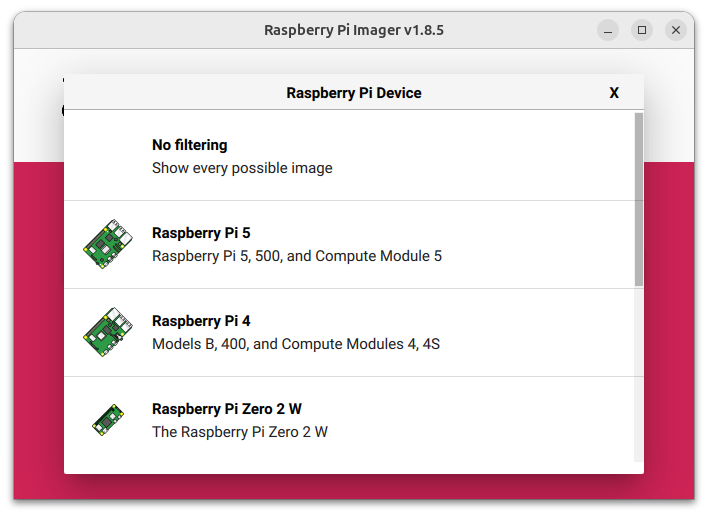The height and width of the screenshot is (516, 708).
Task: Click the device list scrollbar thumb
Action: tap(639, 200)
